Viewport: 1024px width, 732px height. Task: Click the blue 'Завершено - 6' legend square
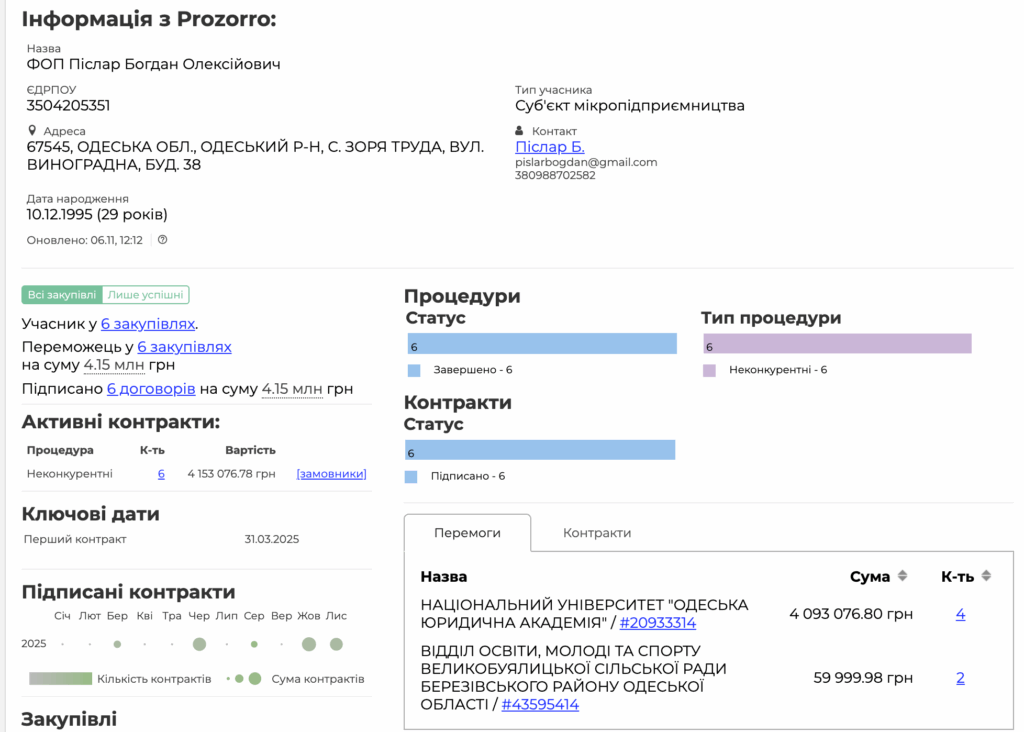415,370
